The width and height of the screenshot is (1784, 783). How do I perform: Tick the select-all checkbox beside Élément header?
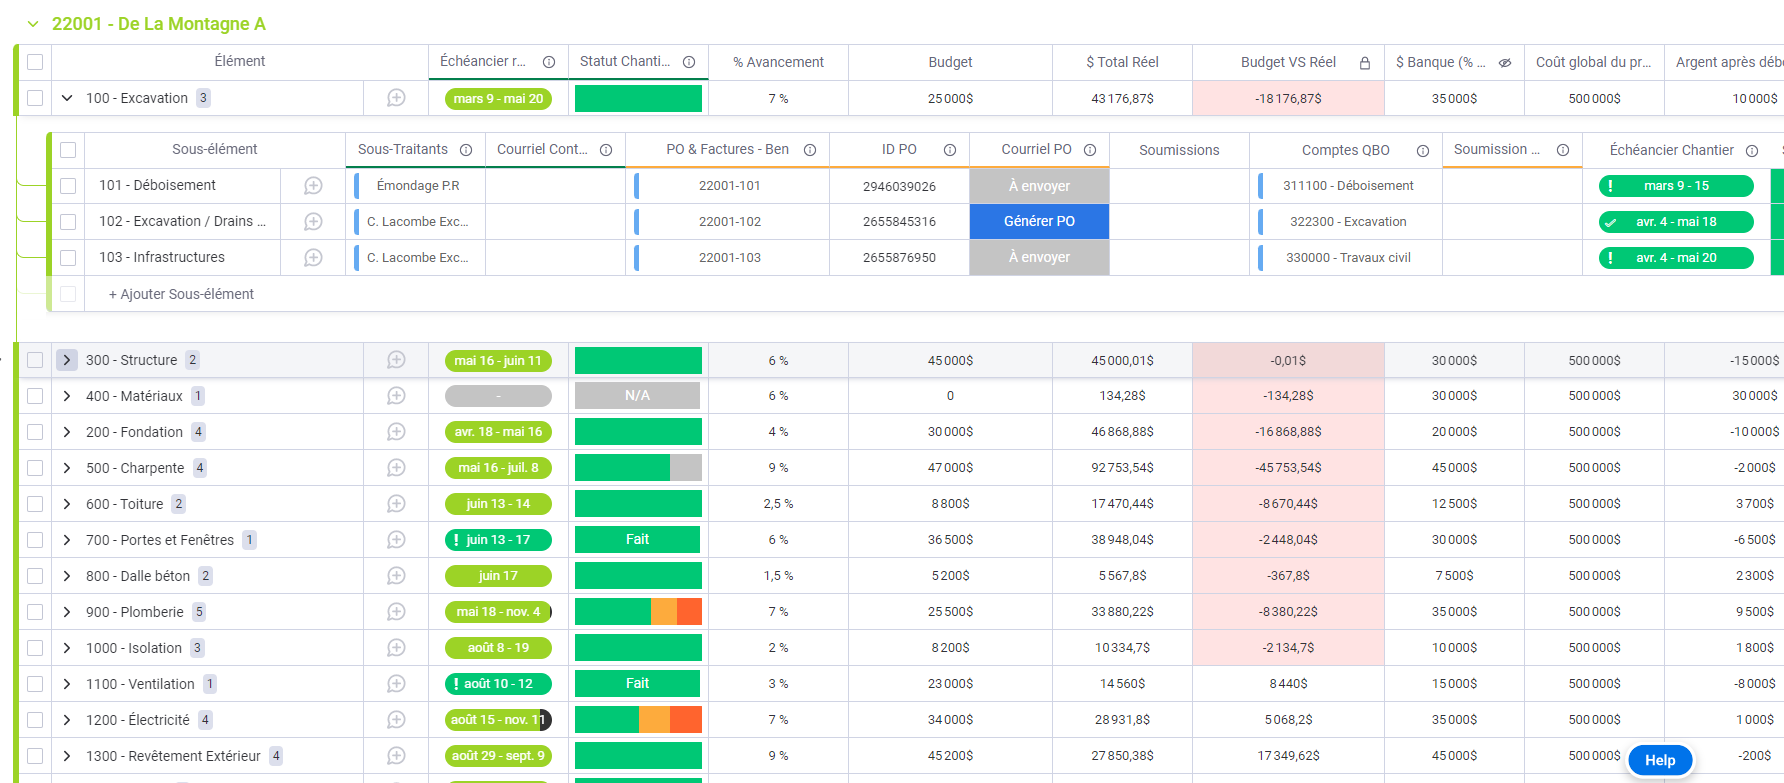click(35, 62)
